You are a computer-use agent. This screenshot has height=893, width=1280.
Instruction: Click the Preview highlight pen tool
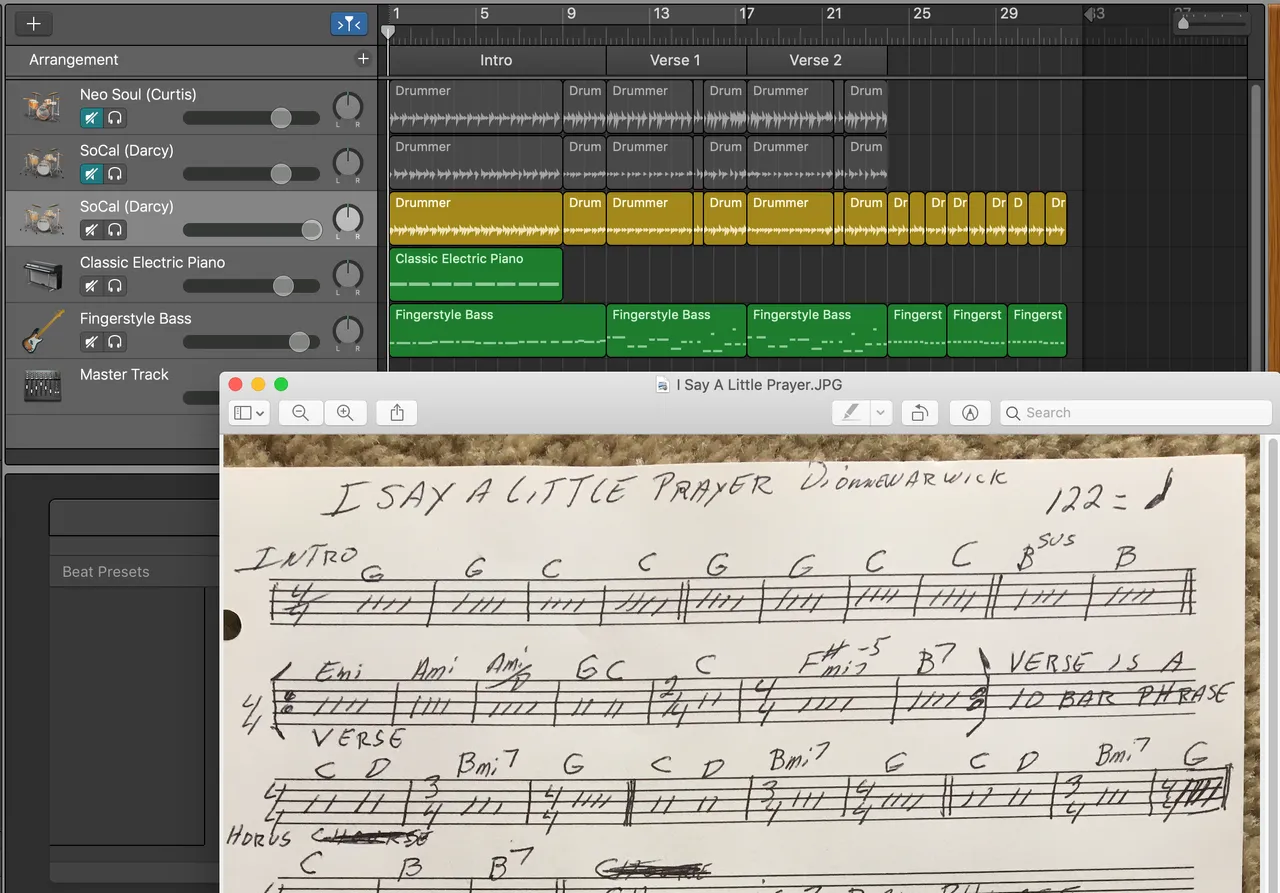click(851, 412)
